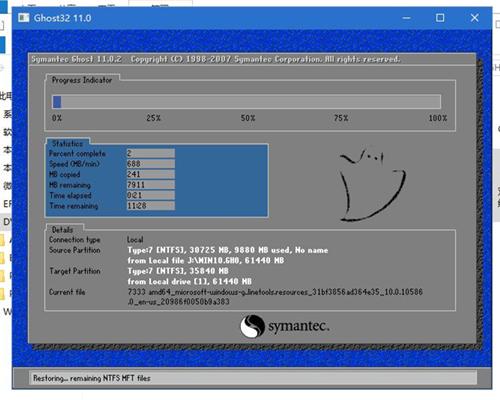Click the 'Local' connection value
Image resolution: width=500 pixels, height=400 pixels.
click(135, 240)
